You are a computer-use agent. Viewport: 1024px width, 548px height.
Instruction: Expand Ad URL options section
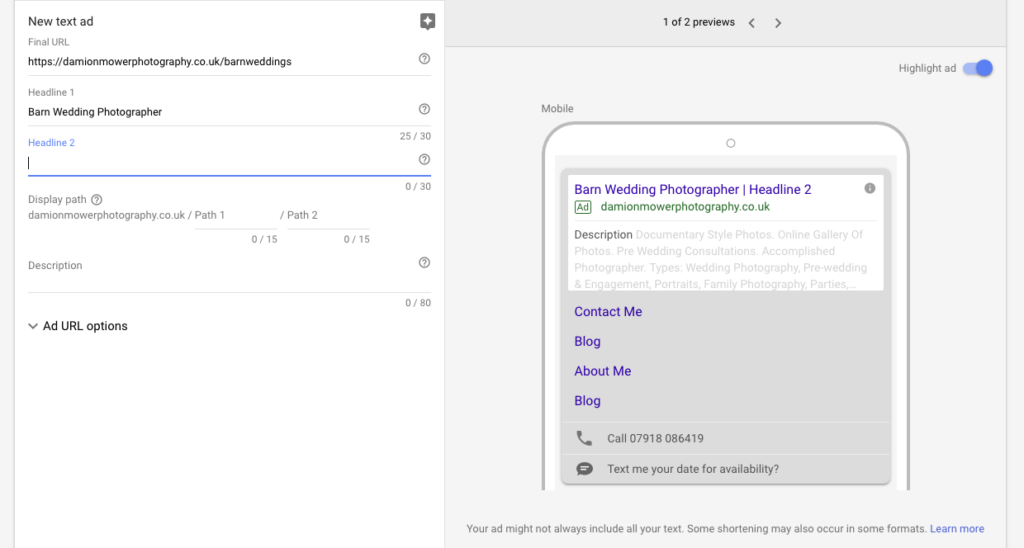tap(78, 326)
